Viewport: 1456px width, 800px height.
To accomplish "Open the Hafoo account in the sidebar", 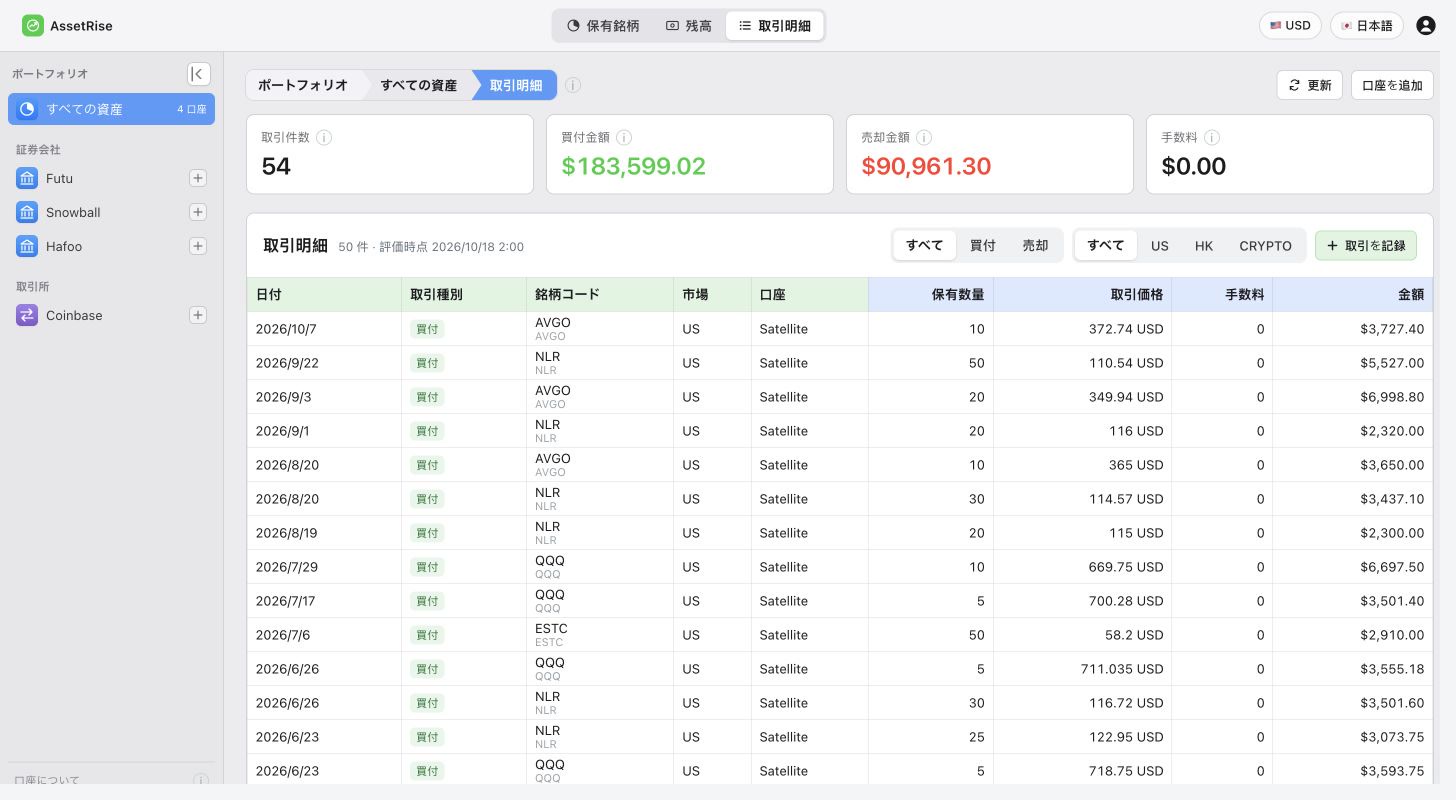I will 64,246.
